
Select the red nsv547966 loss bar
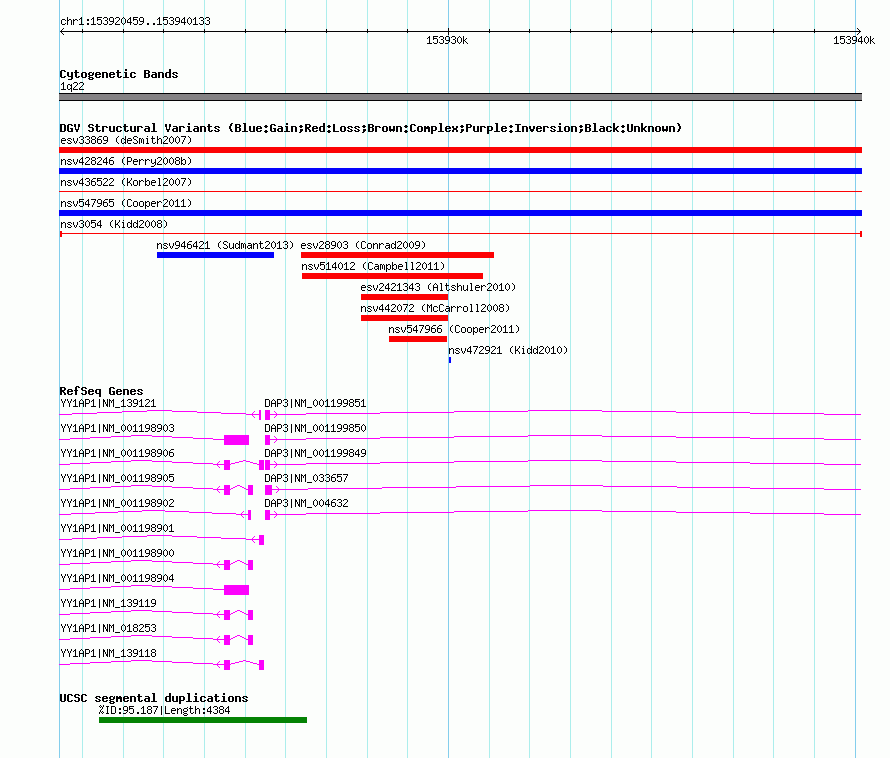click(418, 339)
